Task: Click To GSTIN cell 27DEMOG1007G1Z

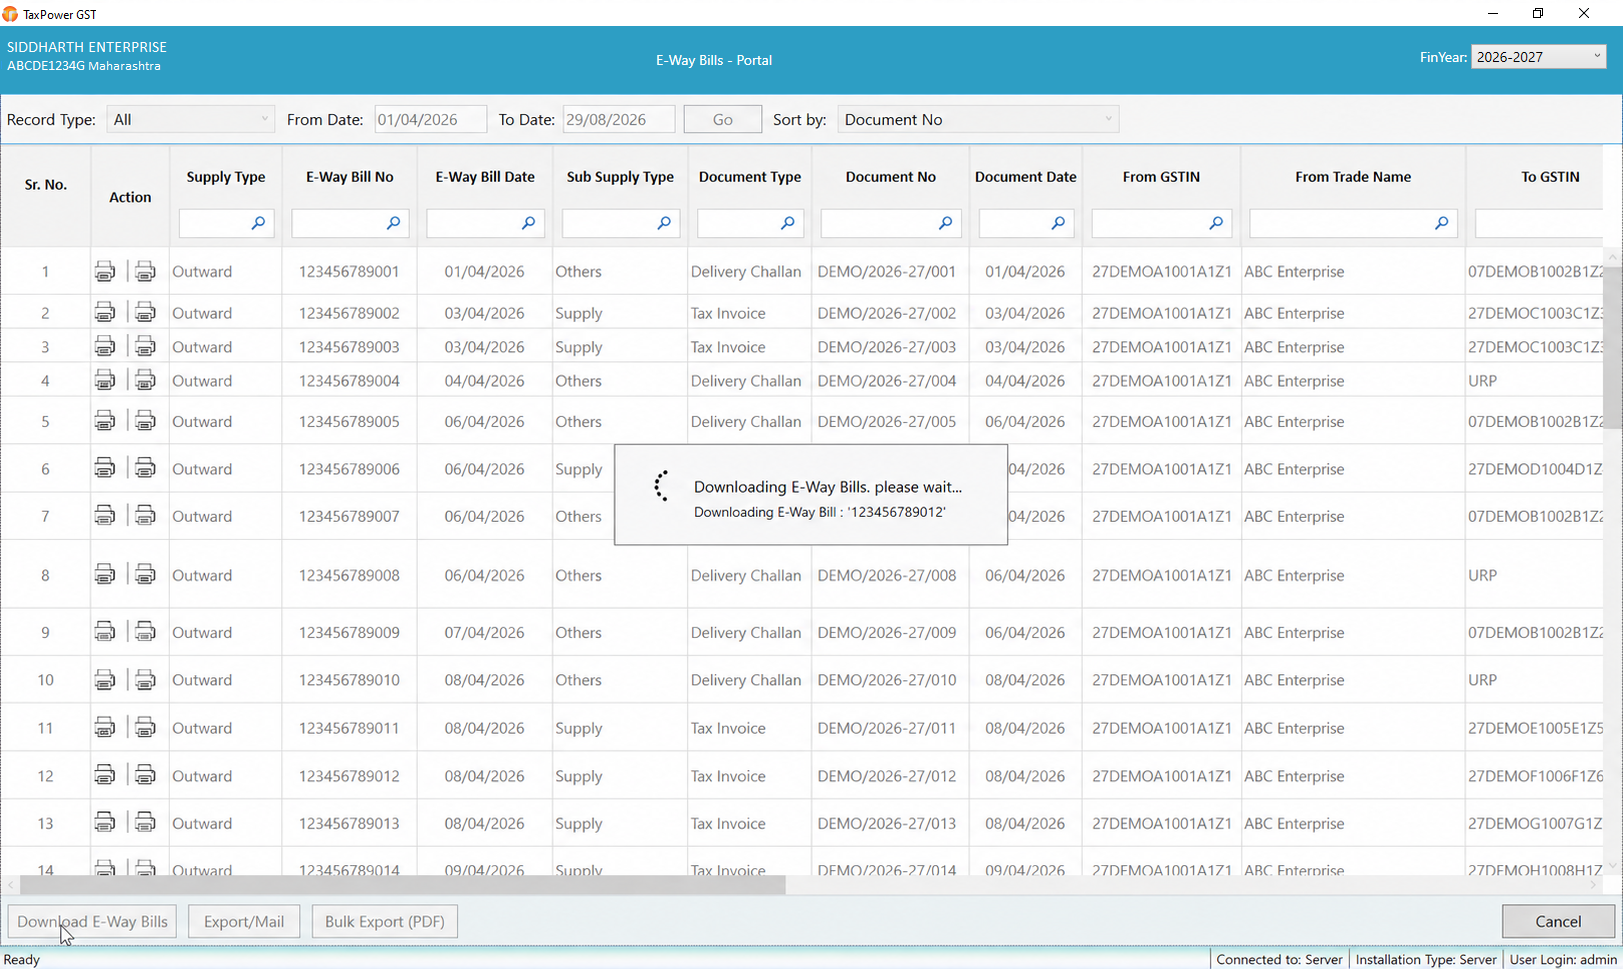Action: 1536,823
